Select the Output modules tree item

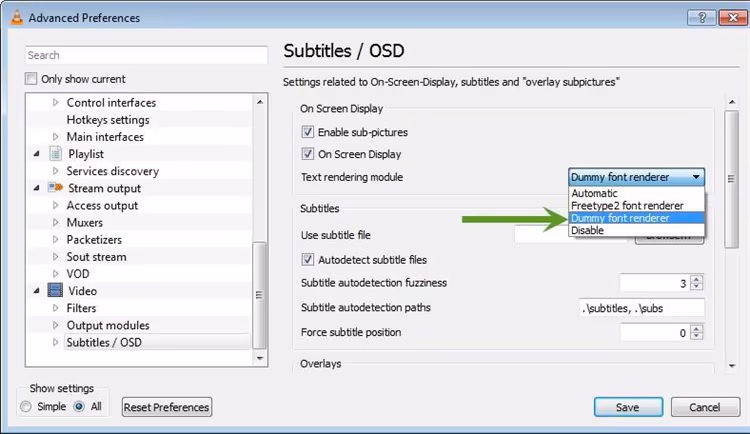coord(108,325)
